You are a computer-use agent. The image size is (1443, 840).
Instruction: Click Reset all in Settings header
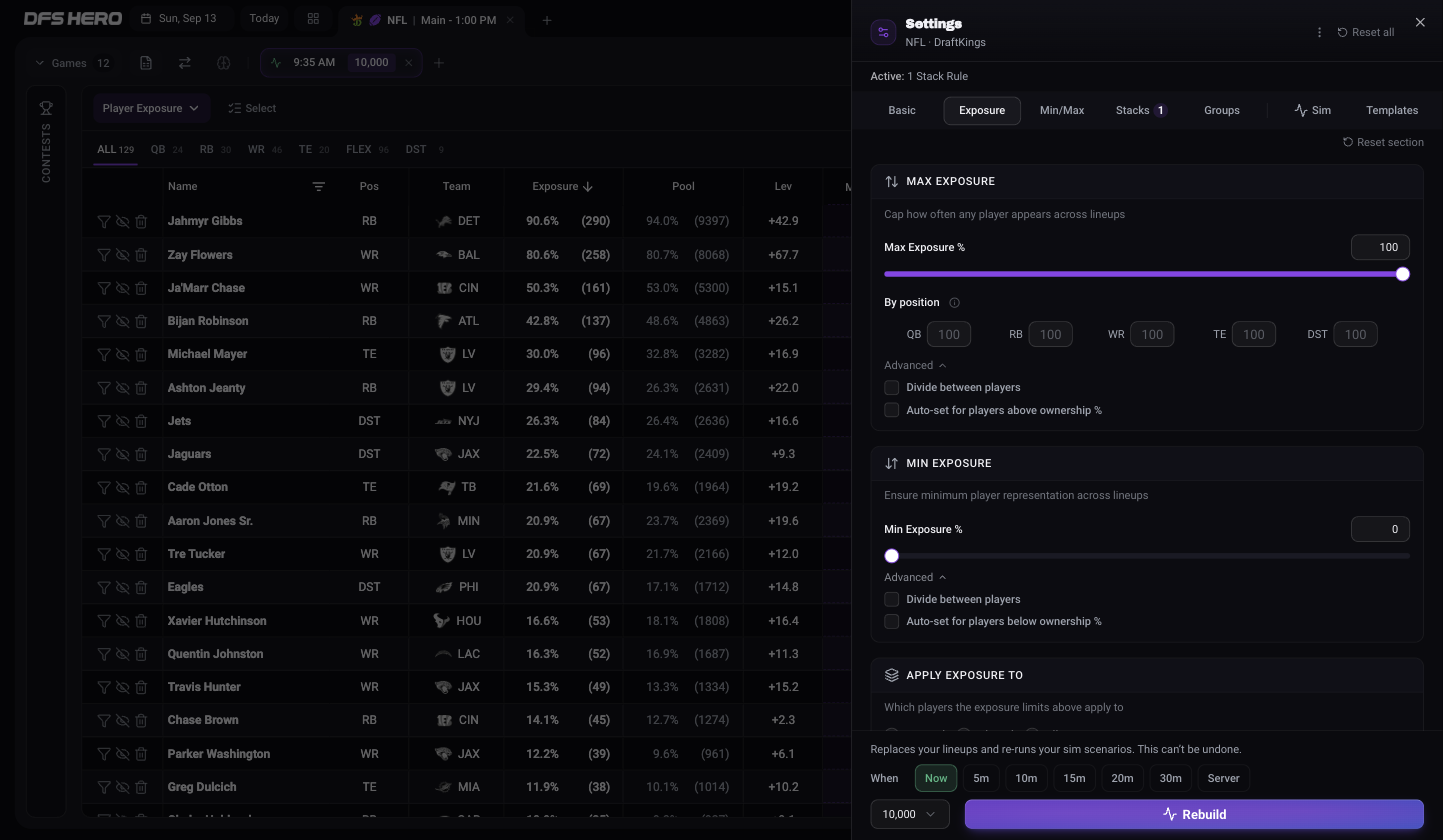tap(1366, 32)
